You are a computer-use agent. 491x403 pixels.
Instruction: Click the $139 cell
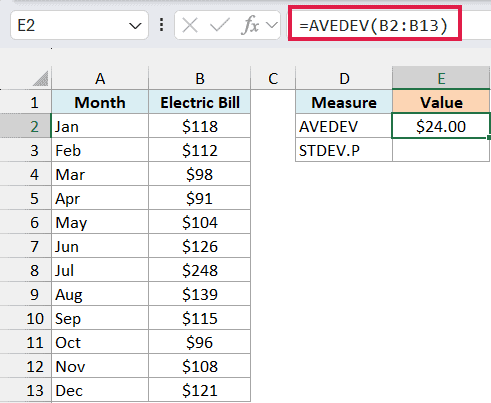tap(200, 294)
